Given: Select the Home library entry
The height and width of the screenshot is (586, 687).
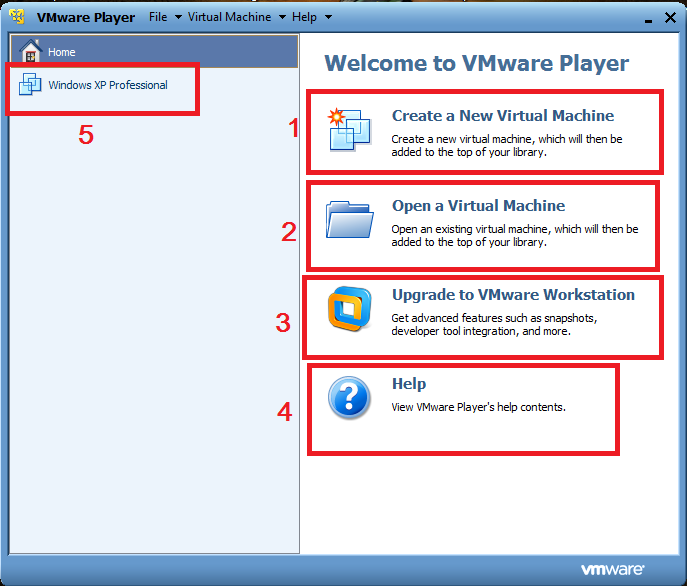Looking at the screenshot, I should 154,51.
